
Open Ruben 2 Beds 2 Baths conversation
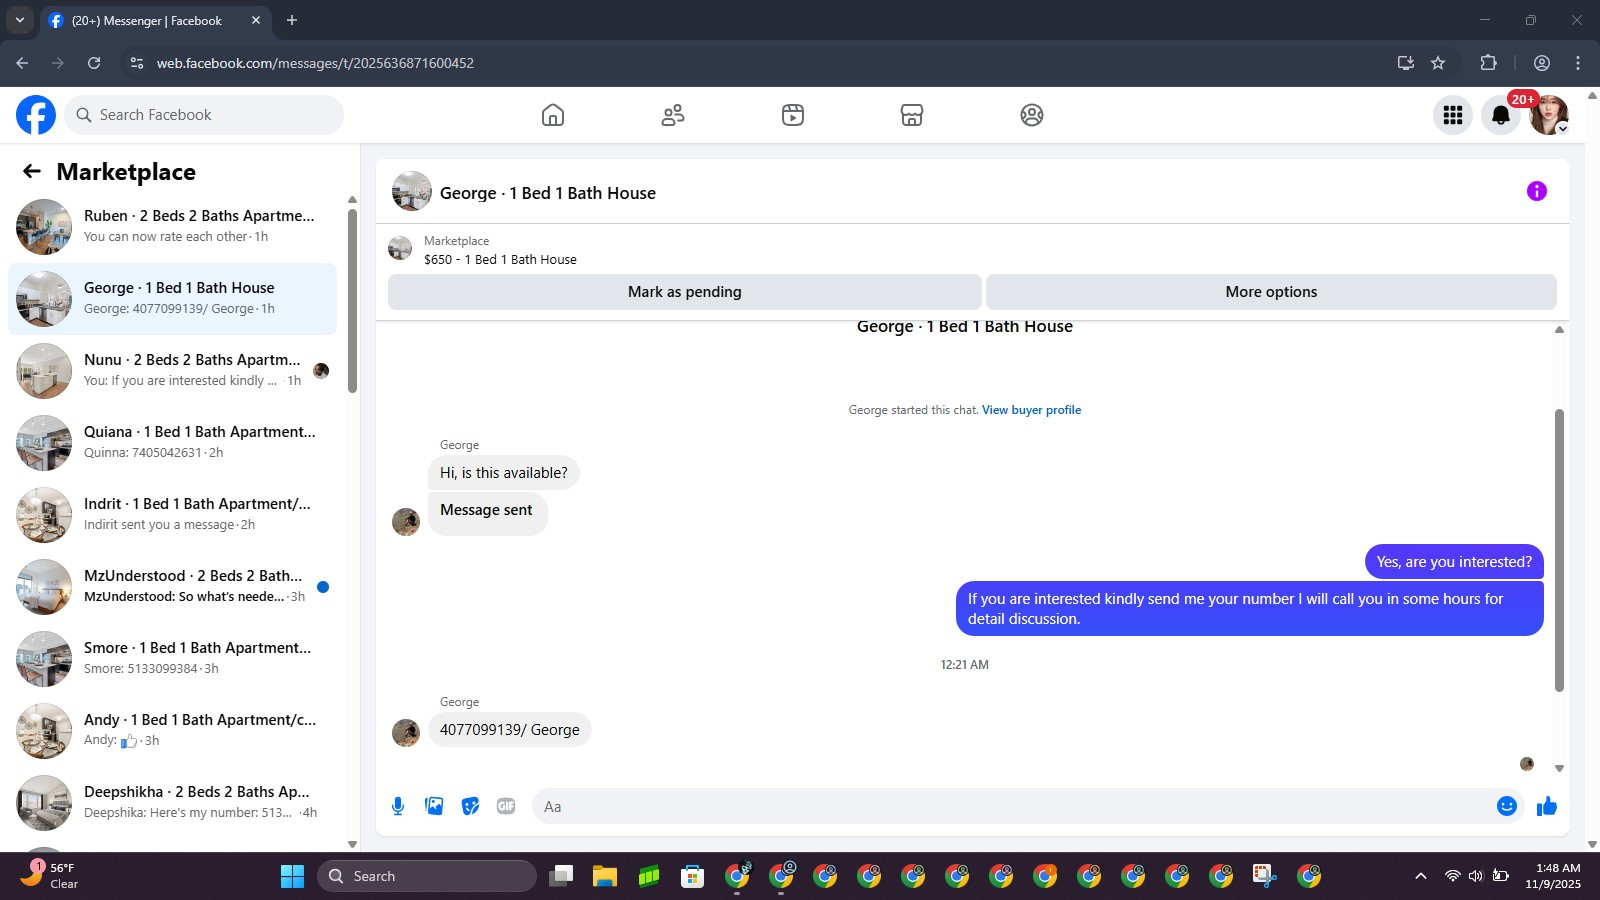pos(172,227)
